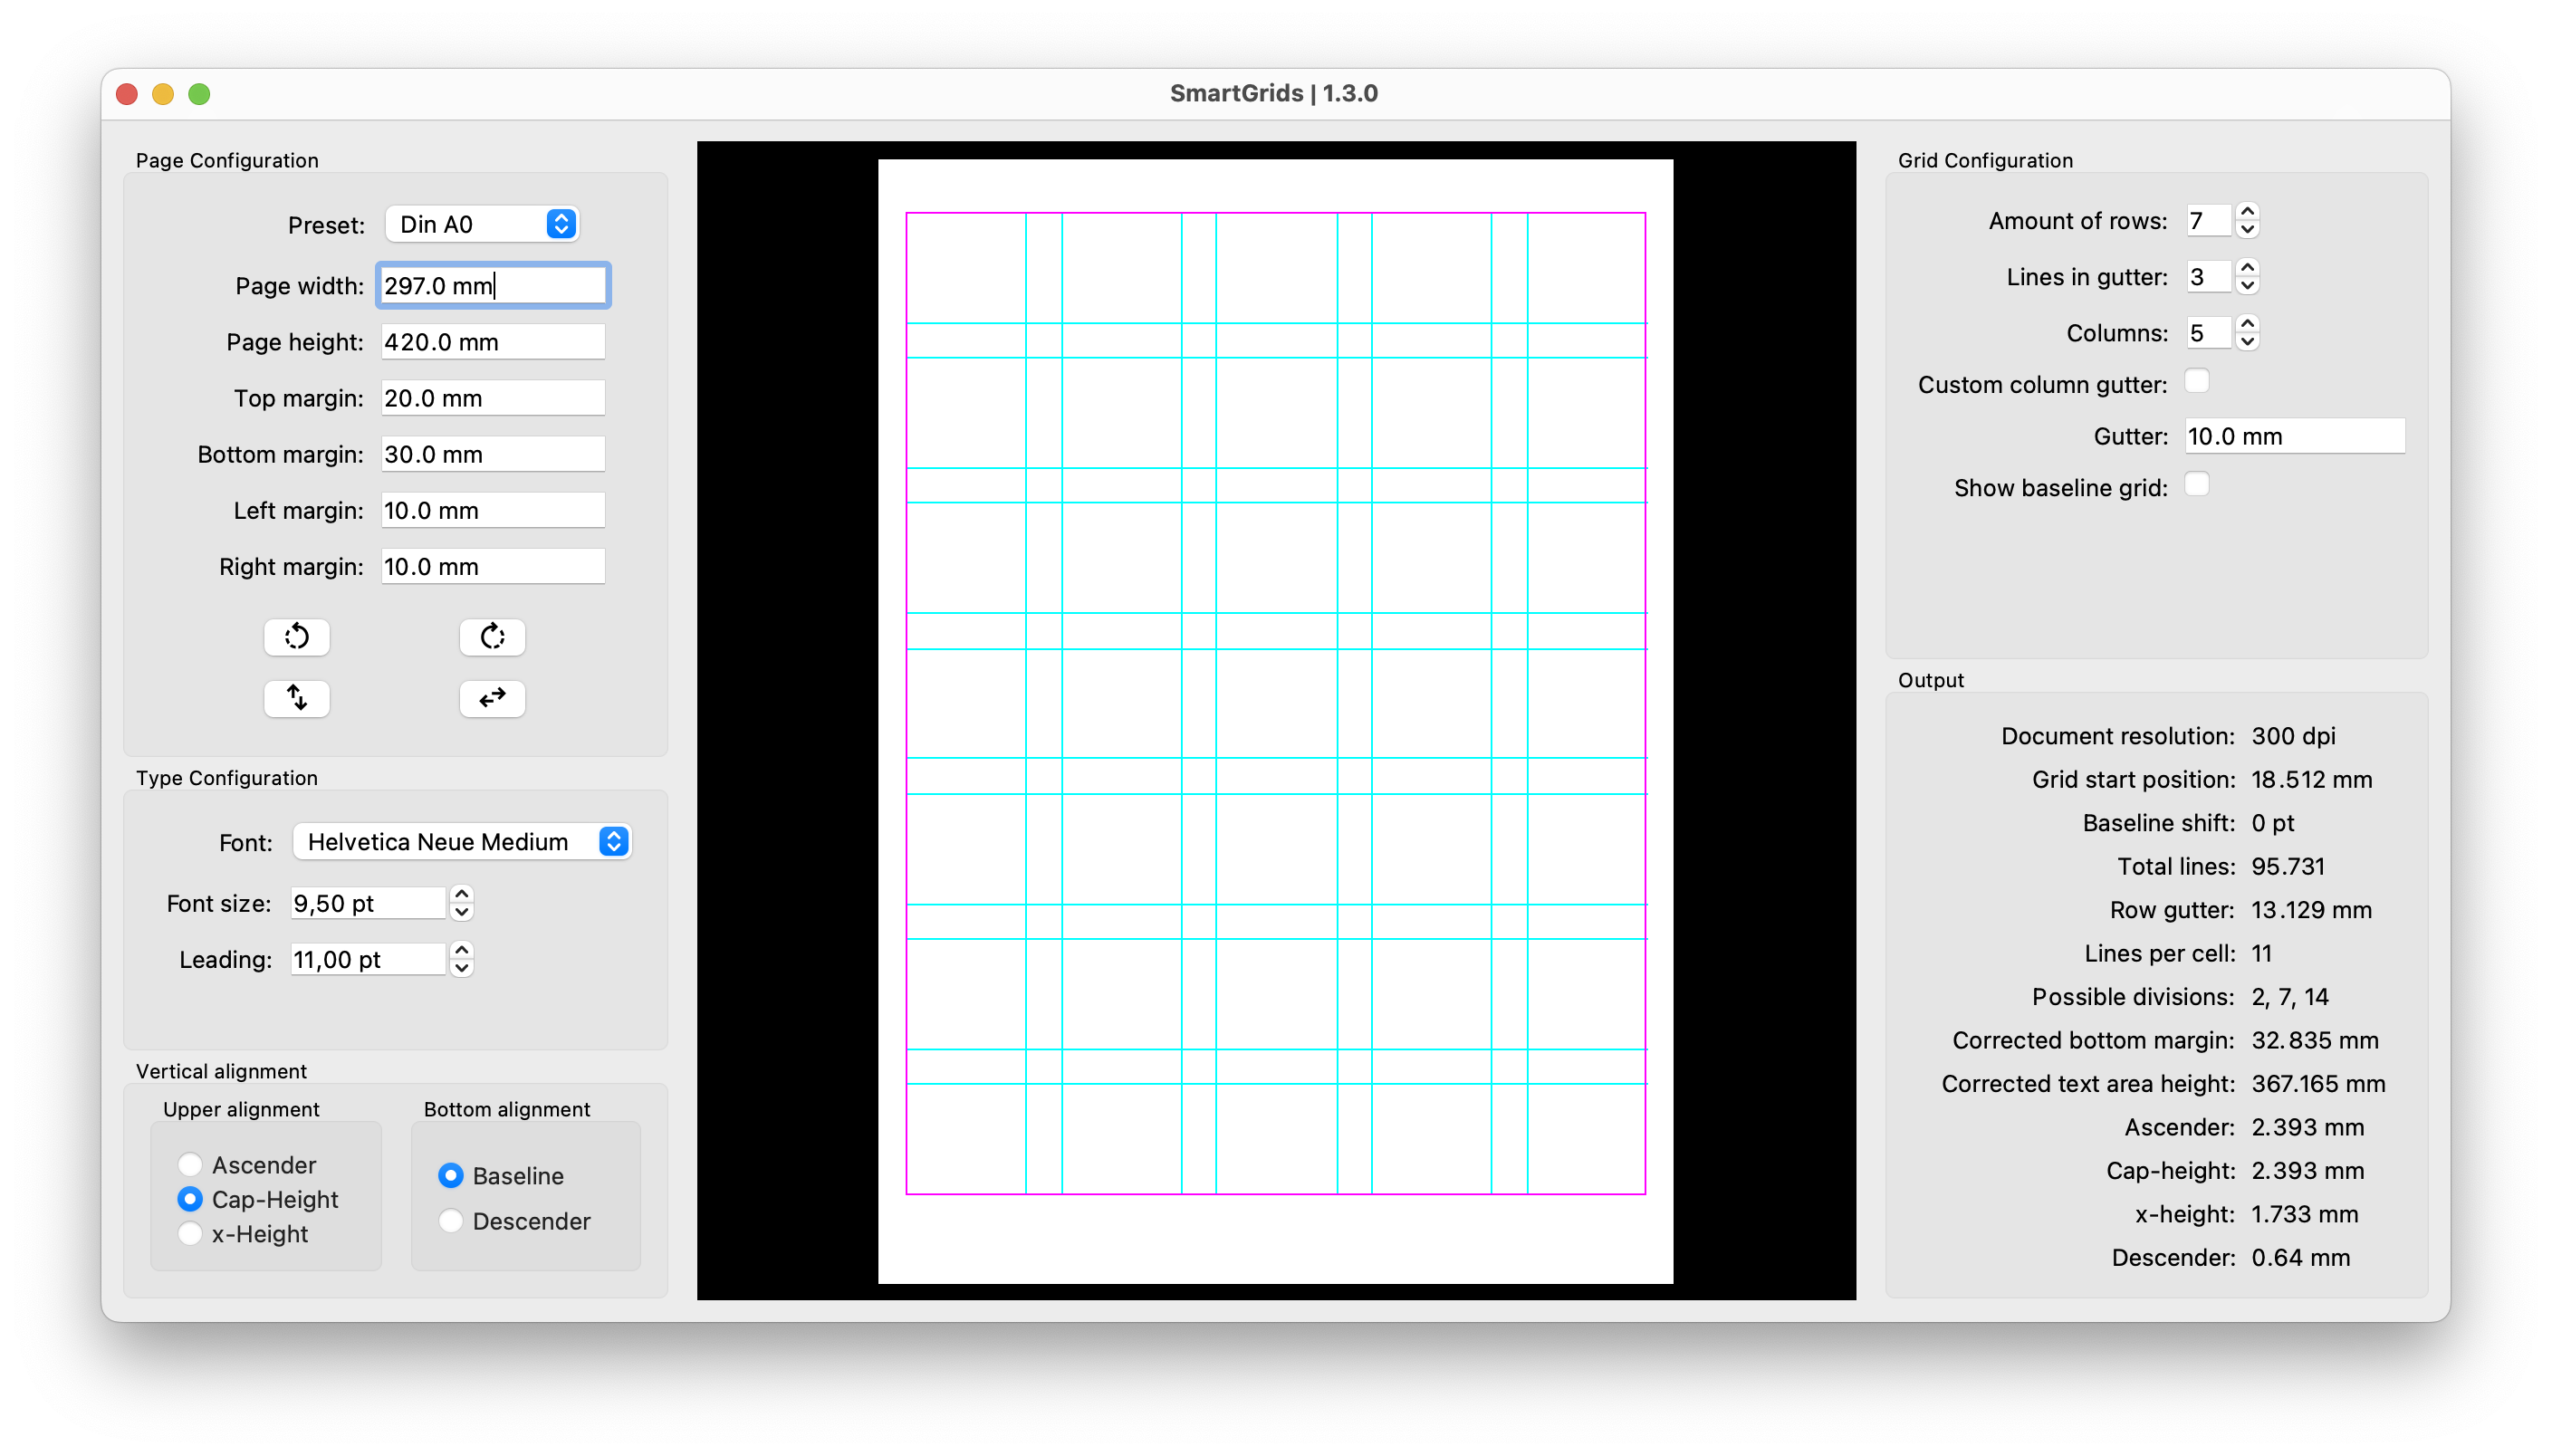Choose Descender bottom alignment option
Image resolution: width=2552 pixels, height=1456 pixels.
(x=451, y=1221)
